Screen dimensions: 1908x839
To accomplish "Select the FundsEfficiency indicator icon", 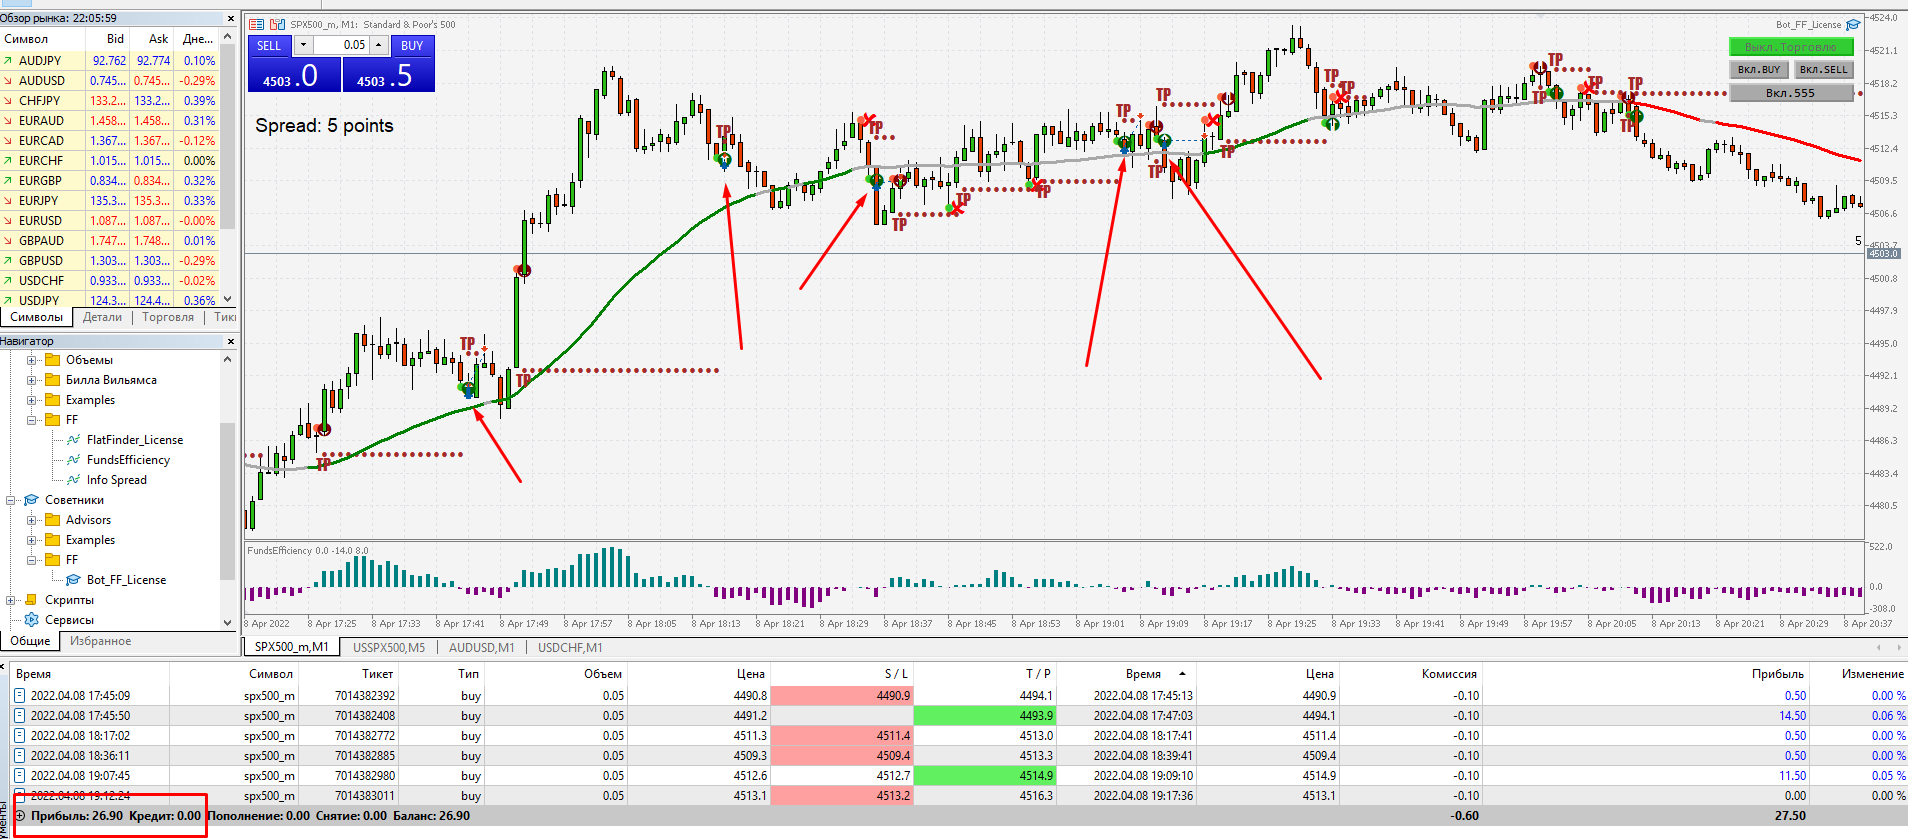I will pyautogui.click(x=73, y=460).
